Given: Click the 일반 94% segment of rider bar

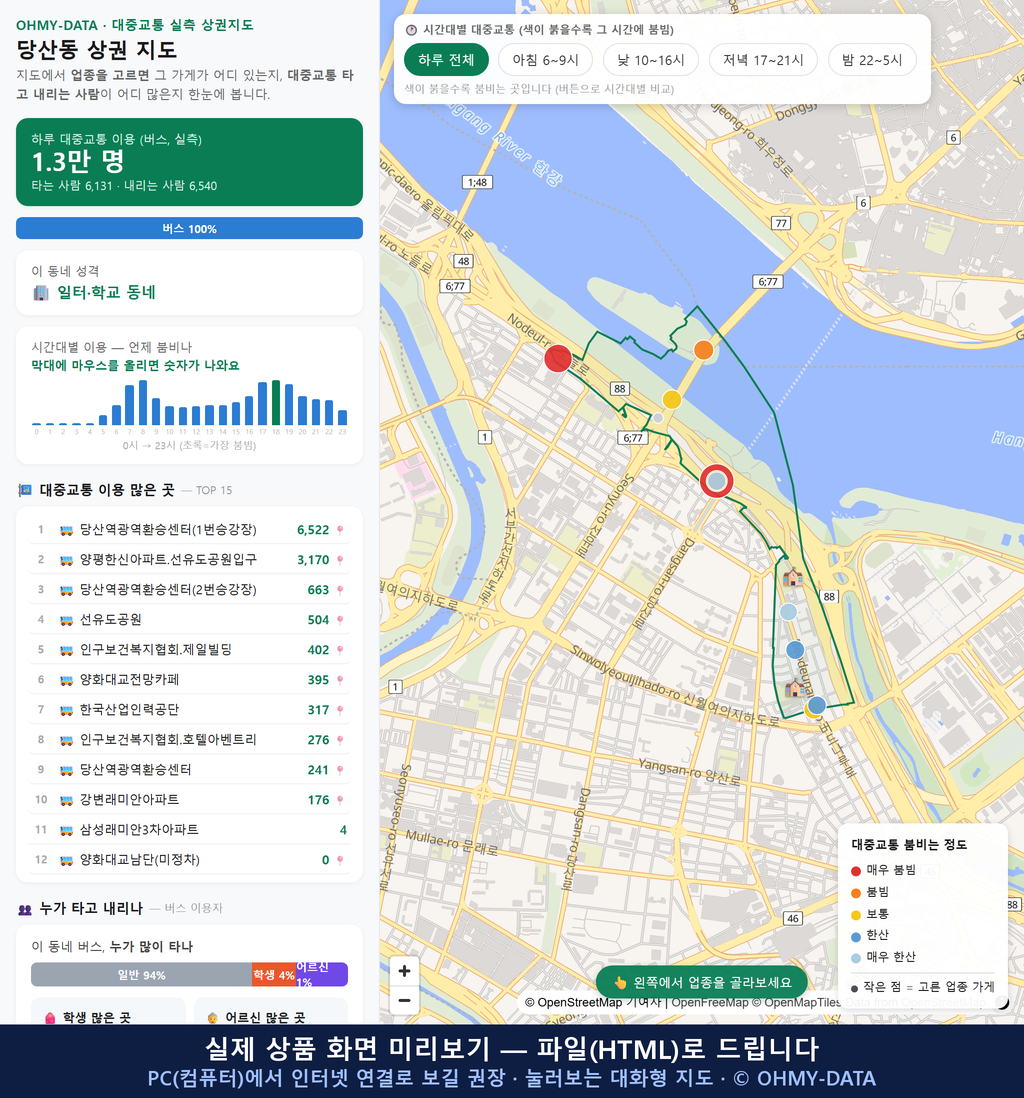Looking at the screenshot, I should pyautogui.click(x=141, y=975).
